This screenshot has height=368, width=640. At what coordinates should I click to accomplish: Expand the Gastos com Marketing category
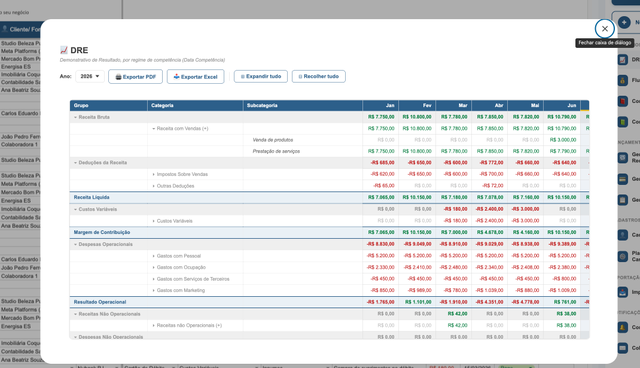[x=153, y=290]
